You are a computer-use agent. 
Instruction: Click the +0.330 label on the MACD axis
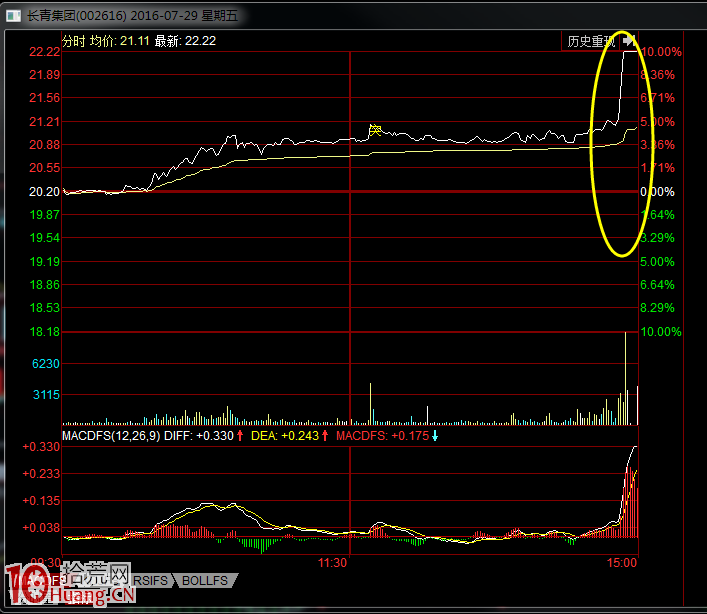41,447
